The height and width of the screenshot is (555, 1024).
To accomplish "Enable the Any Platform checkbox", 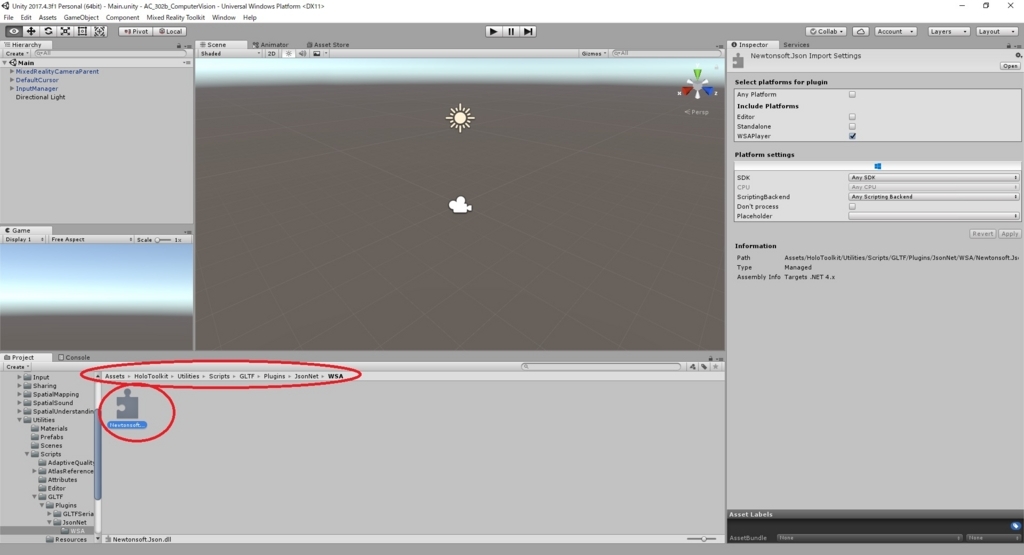I will pyautogui.click(x=852, y=95).
